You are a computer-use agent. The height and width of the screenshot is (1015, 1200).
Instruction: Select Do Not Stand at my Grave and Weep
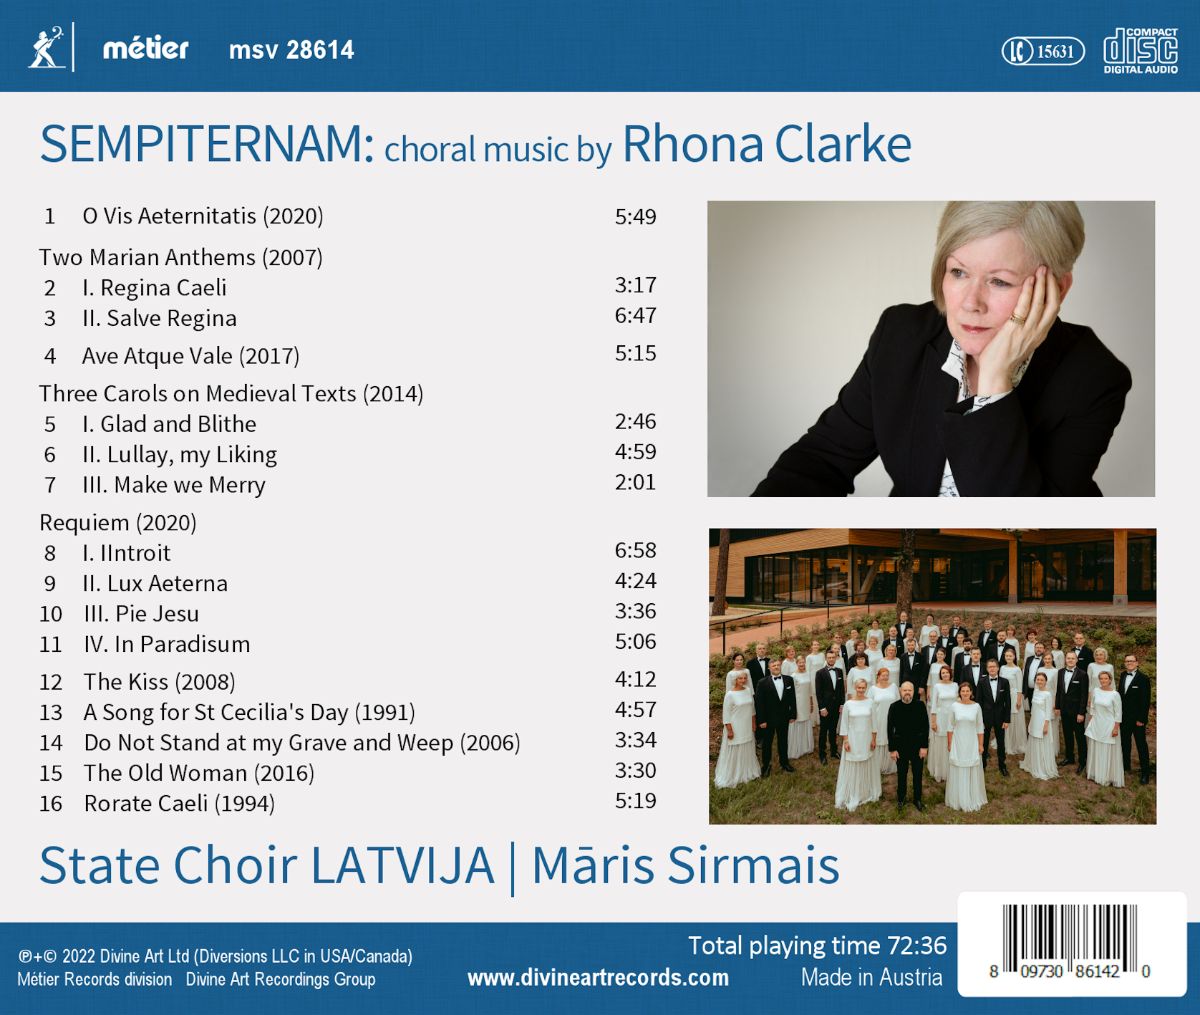(301, 743)
